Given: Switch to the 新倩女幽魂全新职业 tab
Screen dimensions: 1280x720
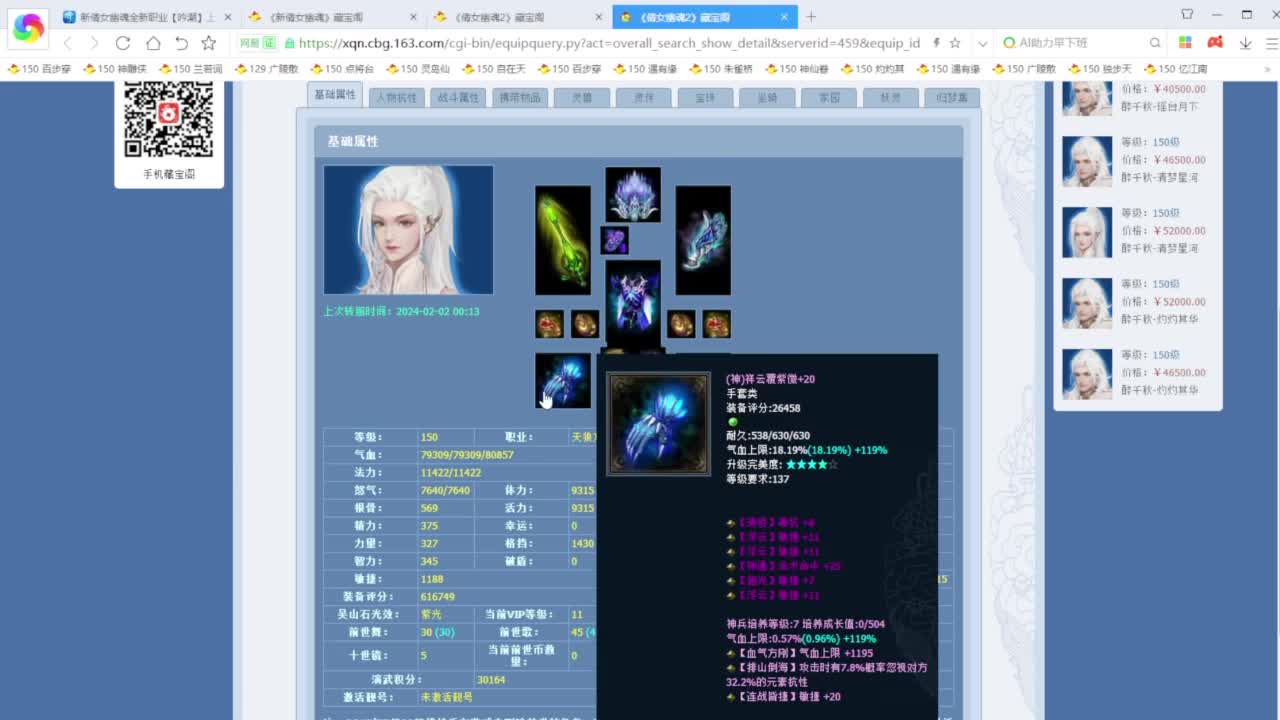Looking at the screenshot, I should [146, 17].
